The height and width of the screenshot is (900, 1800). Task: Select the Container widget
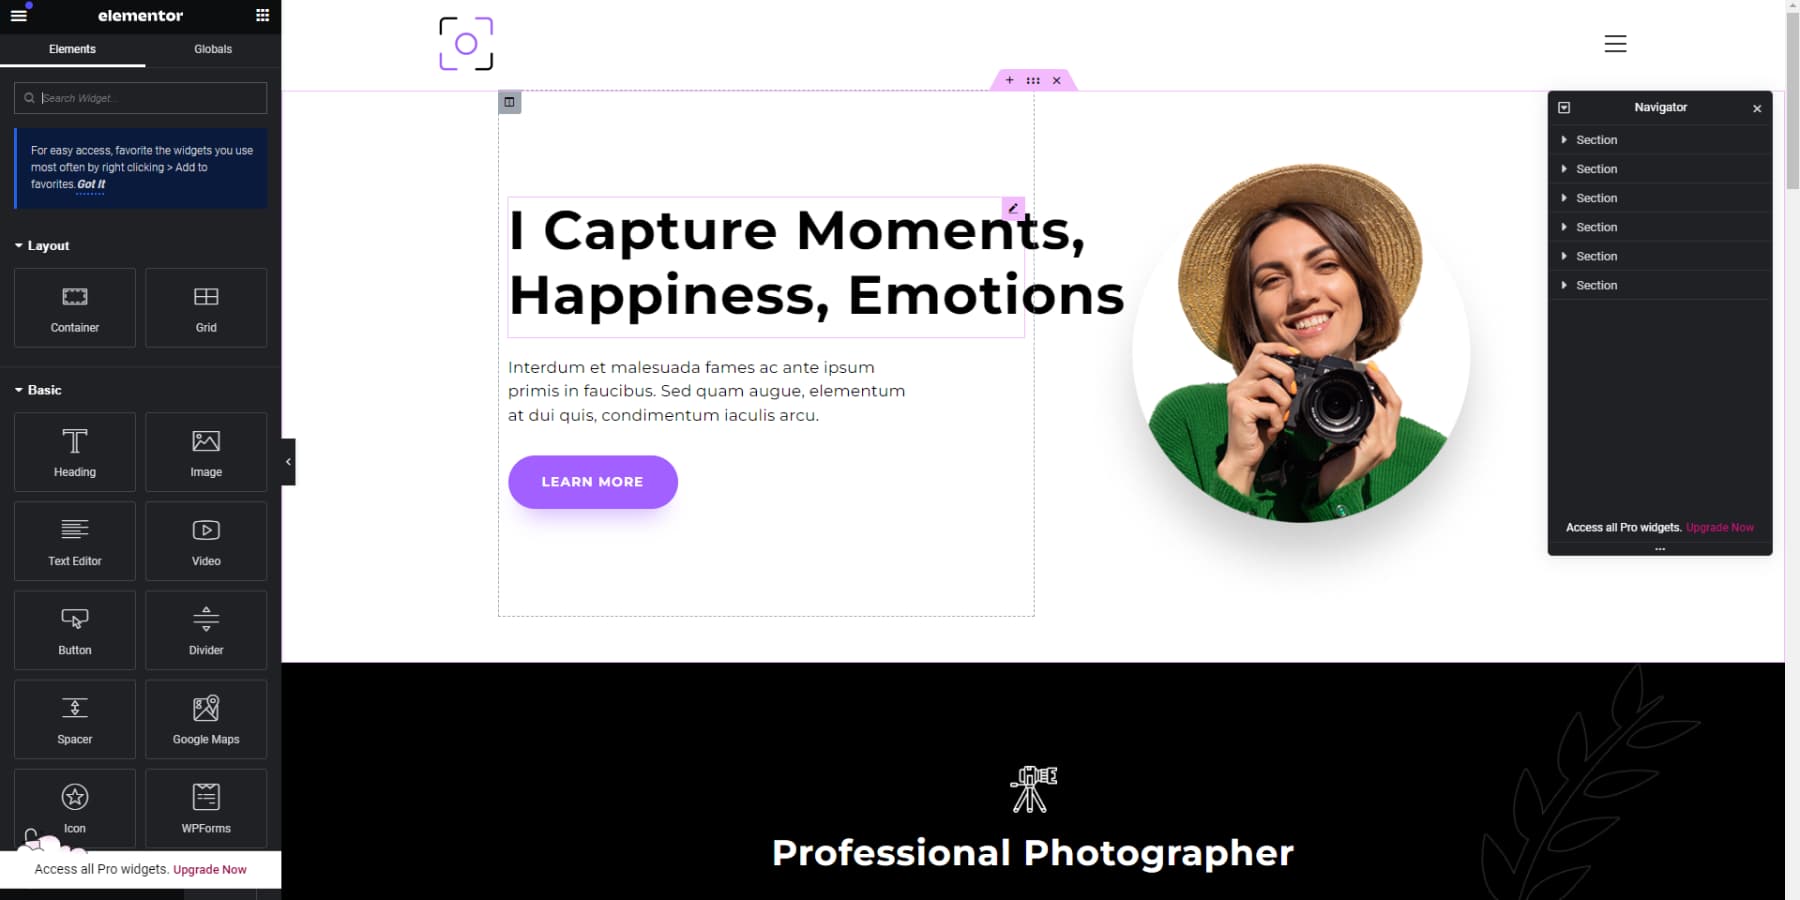(75, 308)
